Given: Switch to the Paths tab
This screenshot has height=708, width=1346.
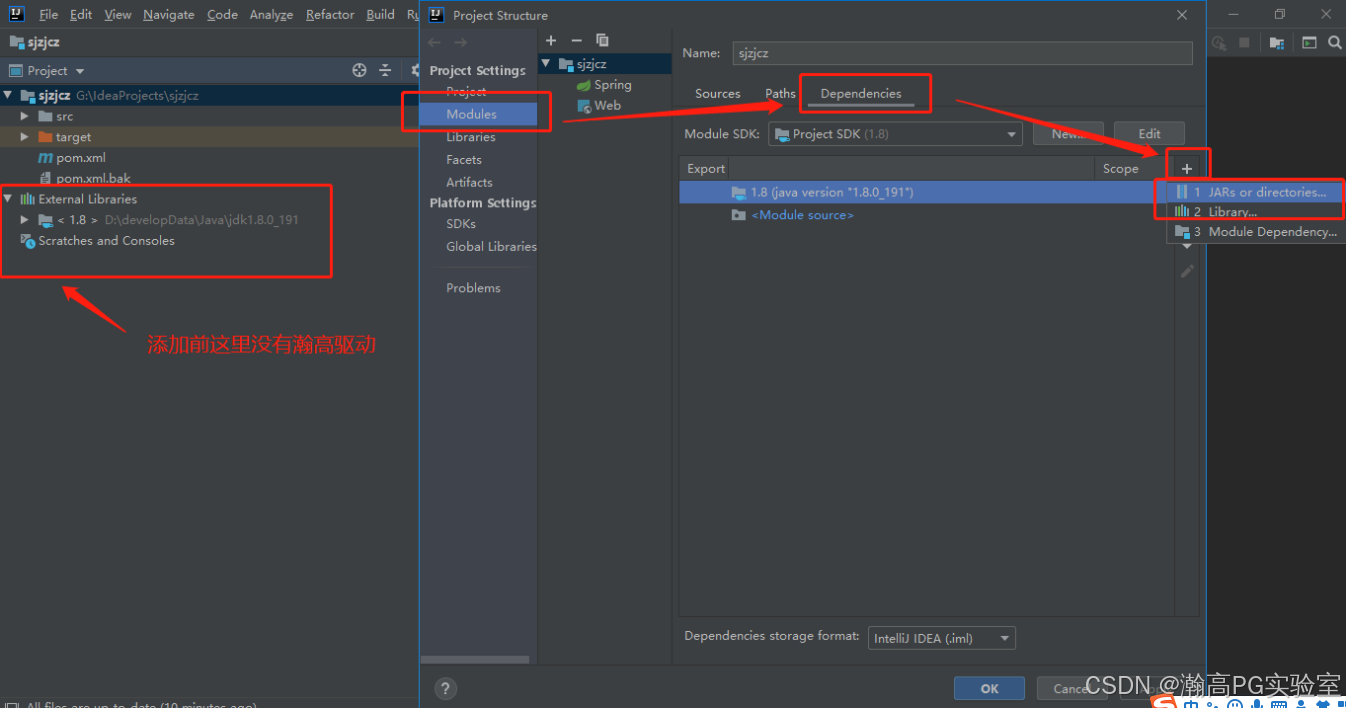Looking at the screenshot, I should 780,94.
